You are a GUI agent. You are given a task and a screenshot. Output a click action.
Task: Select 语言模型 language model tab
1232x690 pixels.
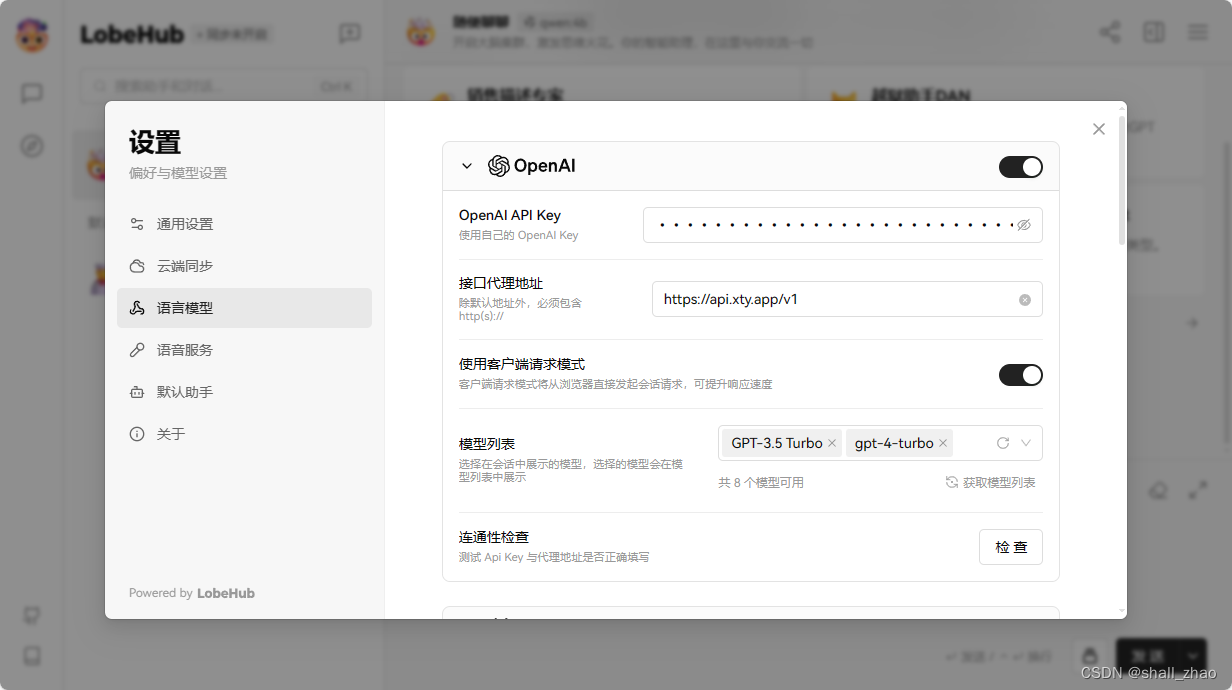(244, 308)
